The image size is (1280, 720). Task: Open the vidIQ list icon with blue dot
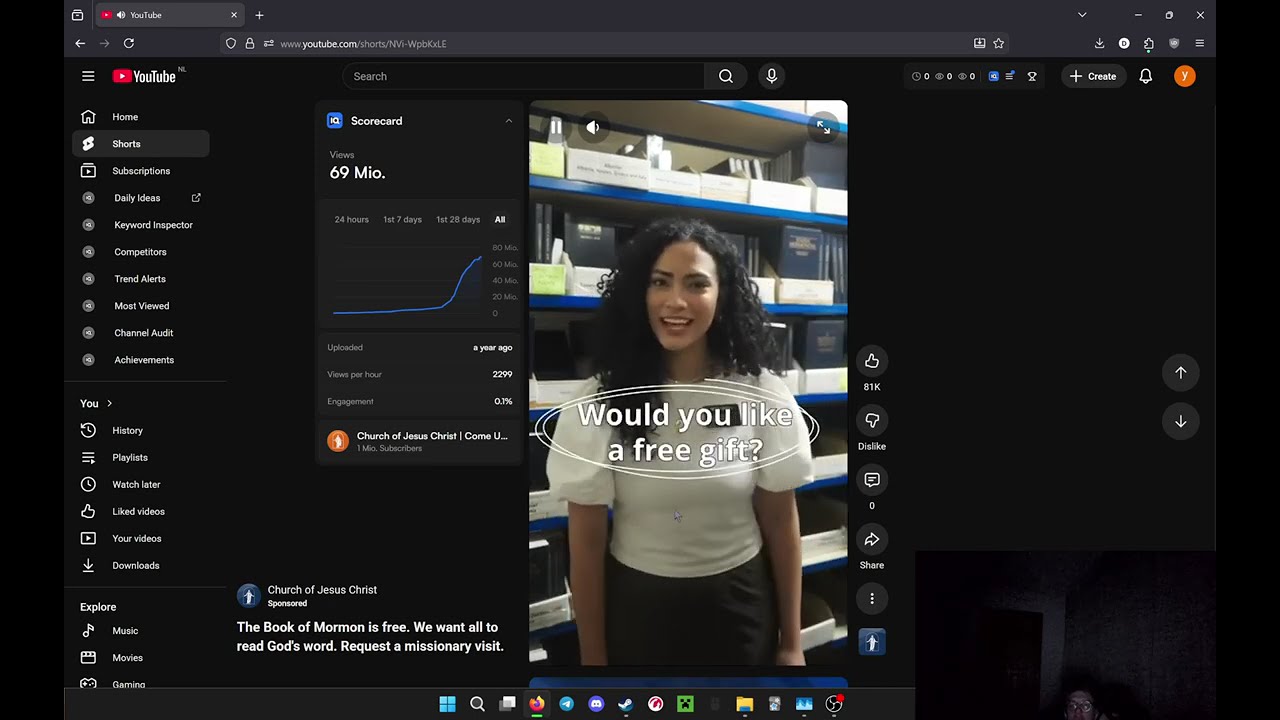(x=1010, y=76)
